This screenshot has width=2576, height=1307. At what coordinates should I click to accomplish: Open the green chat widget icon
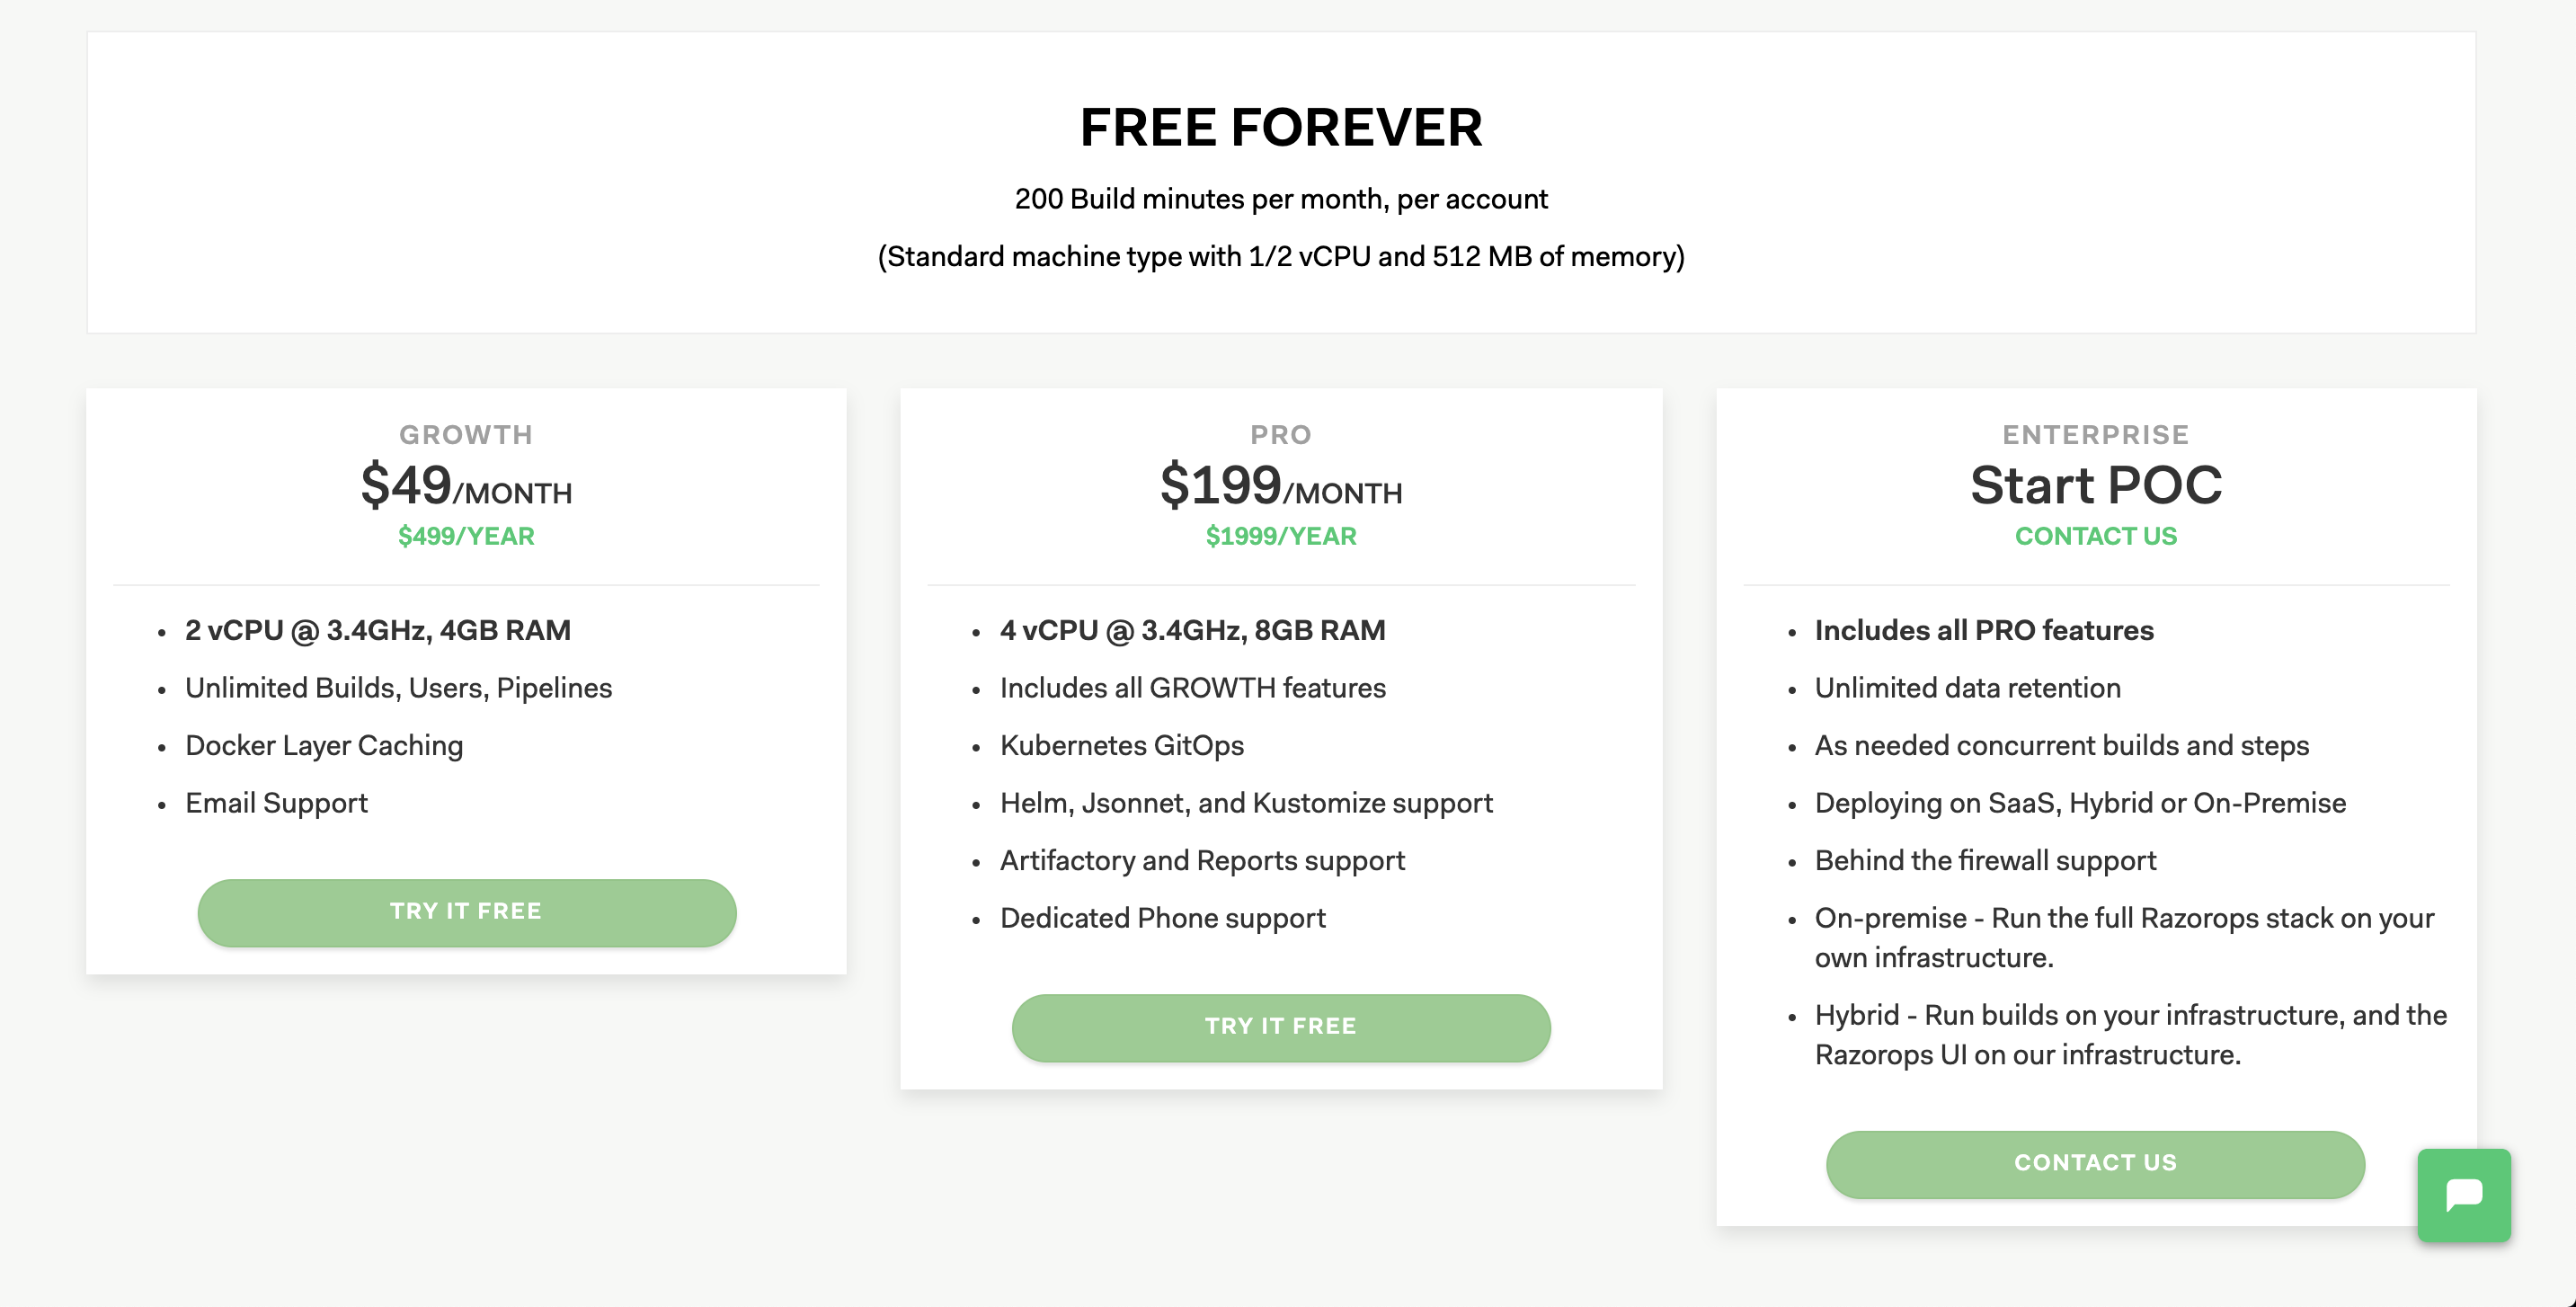pyautogui.click(x=2463, y=1194)
